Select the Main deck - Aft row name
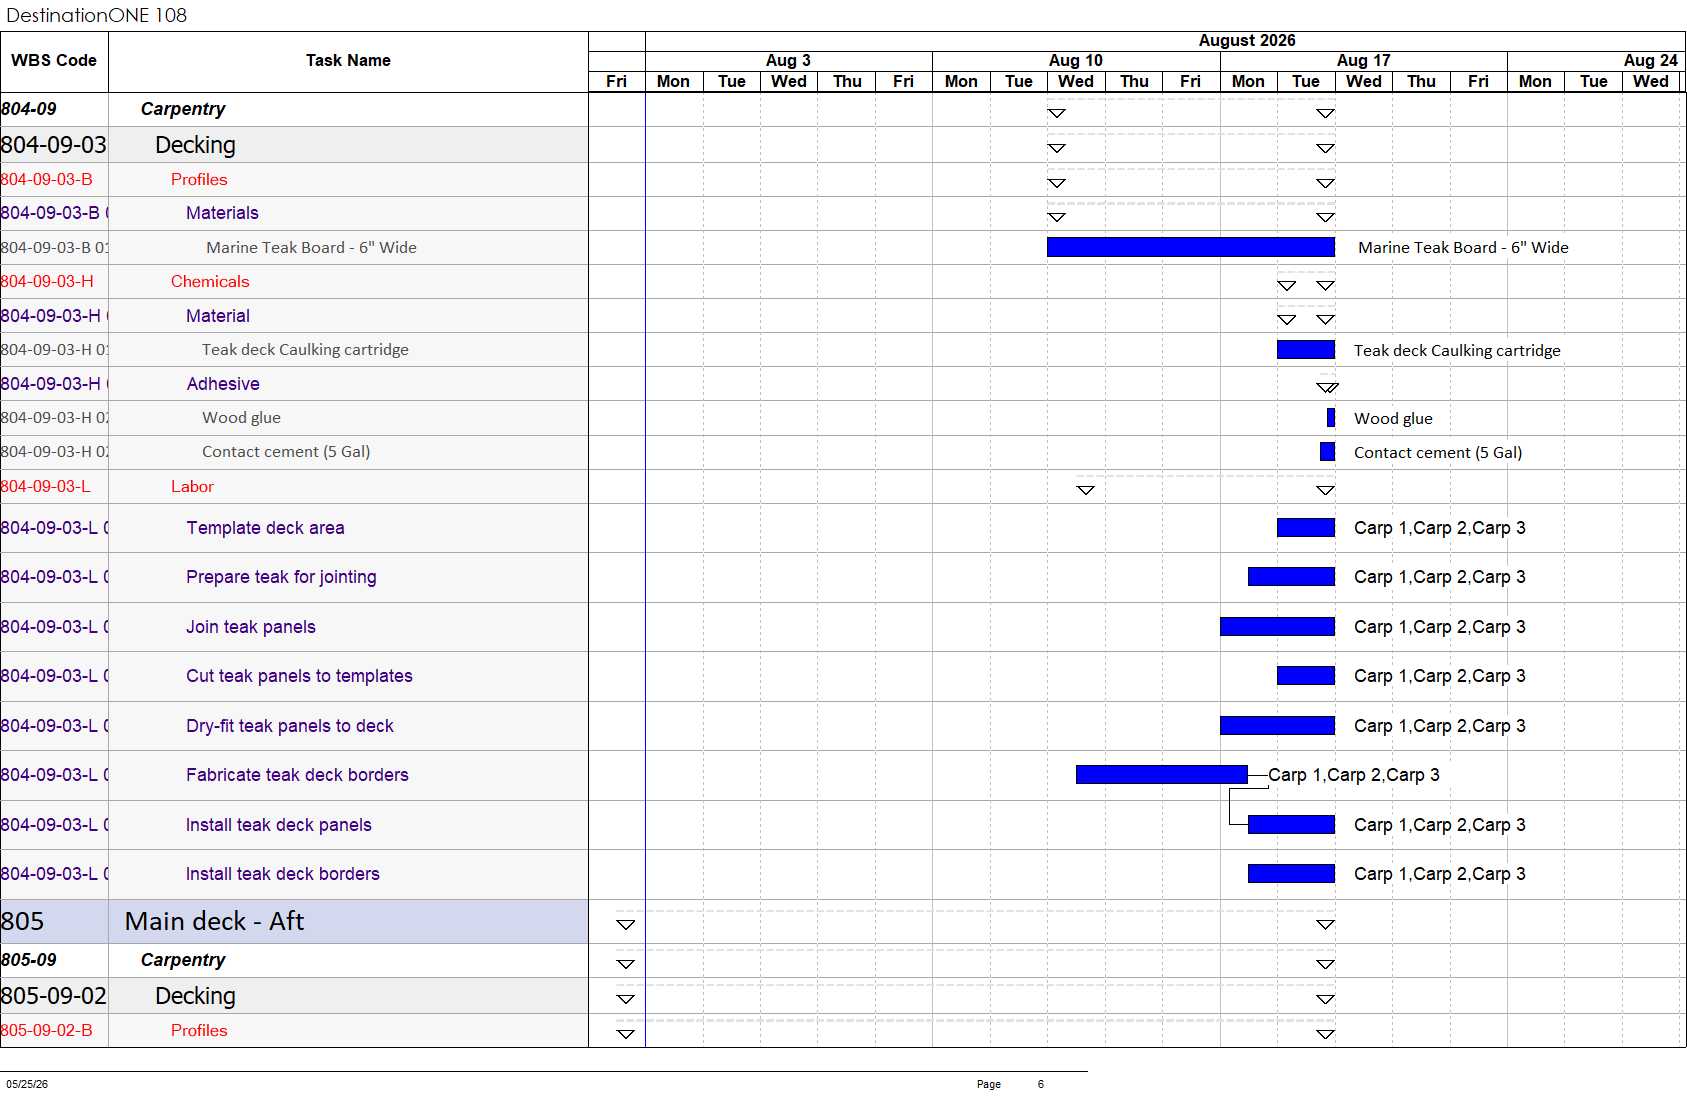Viewport: 1687px width, 1097px height. (x=214, y=922)
